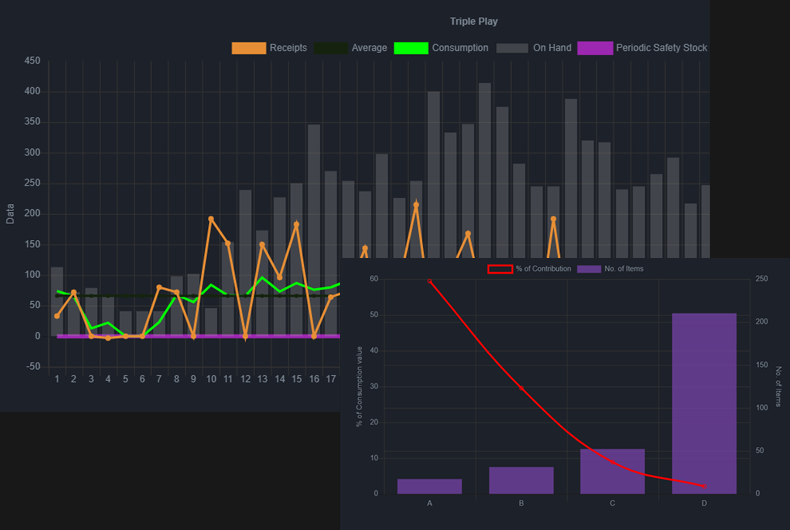
Task: Click the purple bar for category D
Action: (704, 403)
